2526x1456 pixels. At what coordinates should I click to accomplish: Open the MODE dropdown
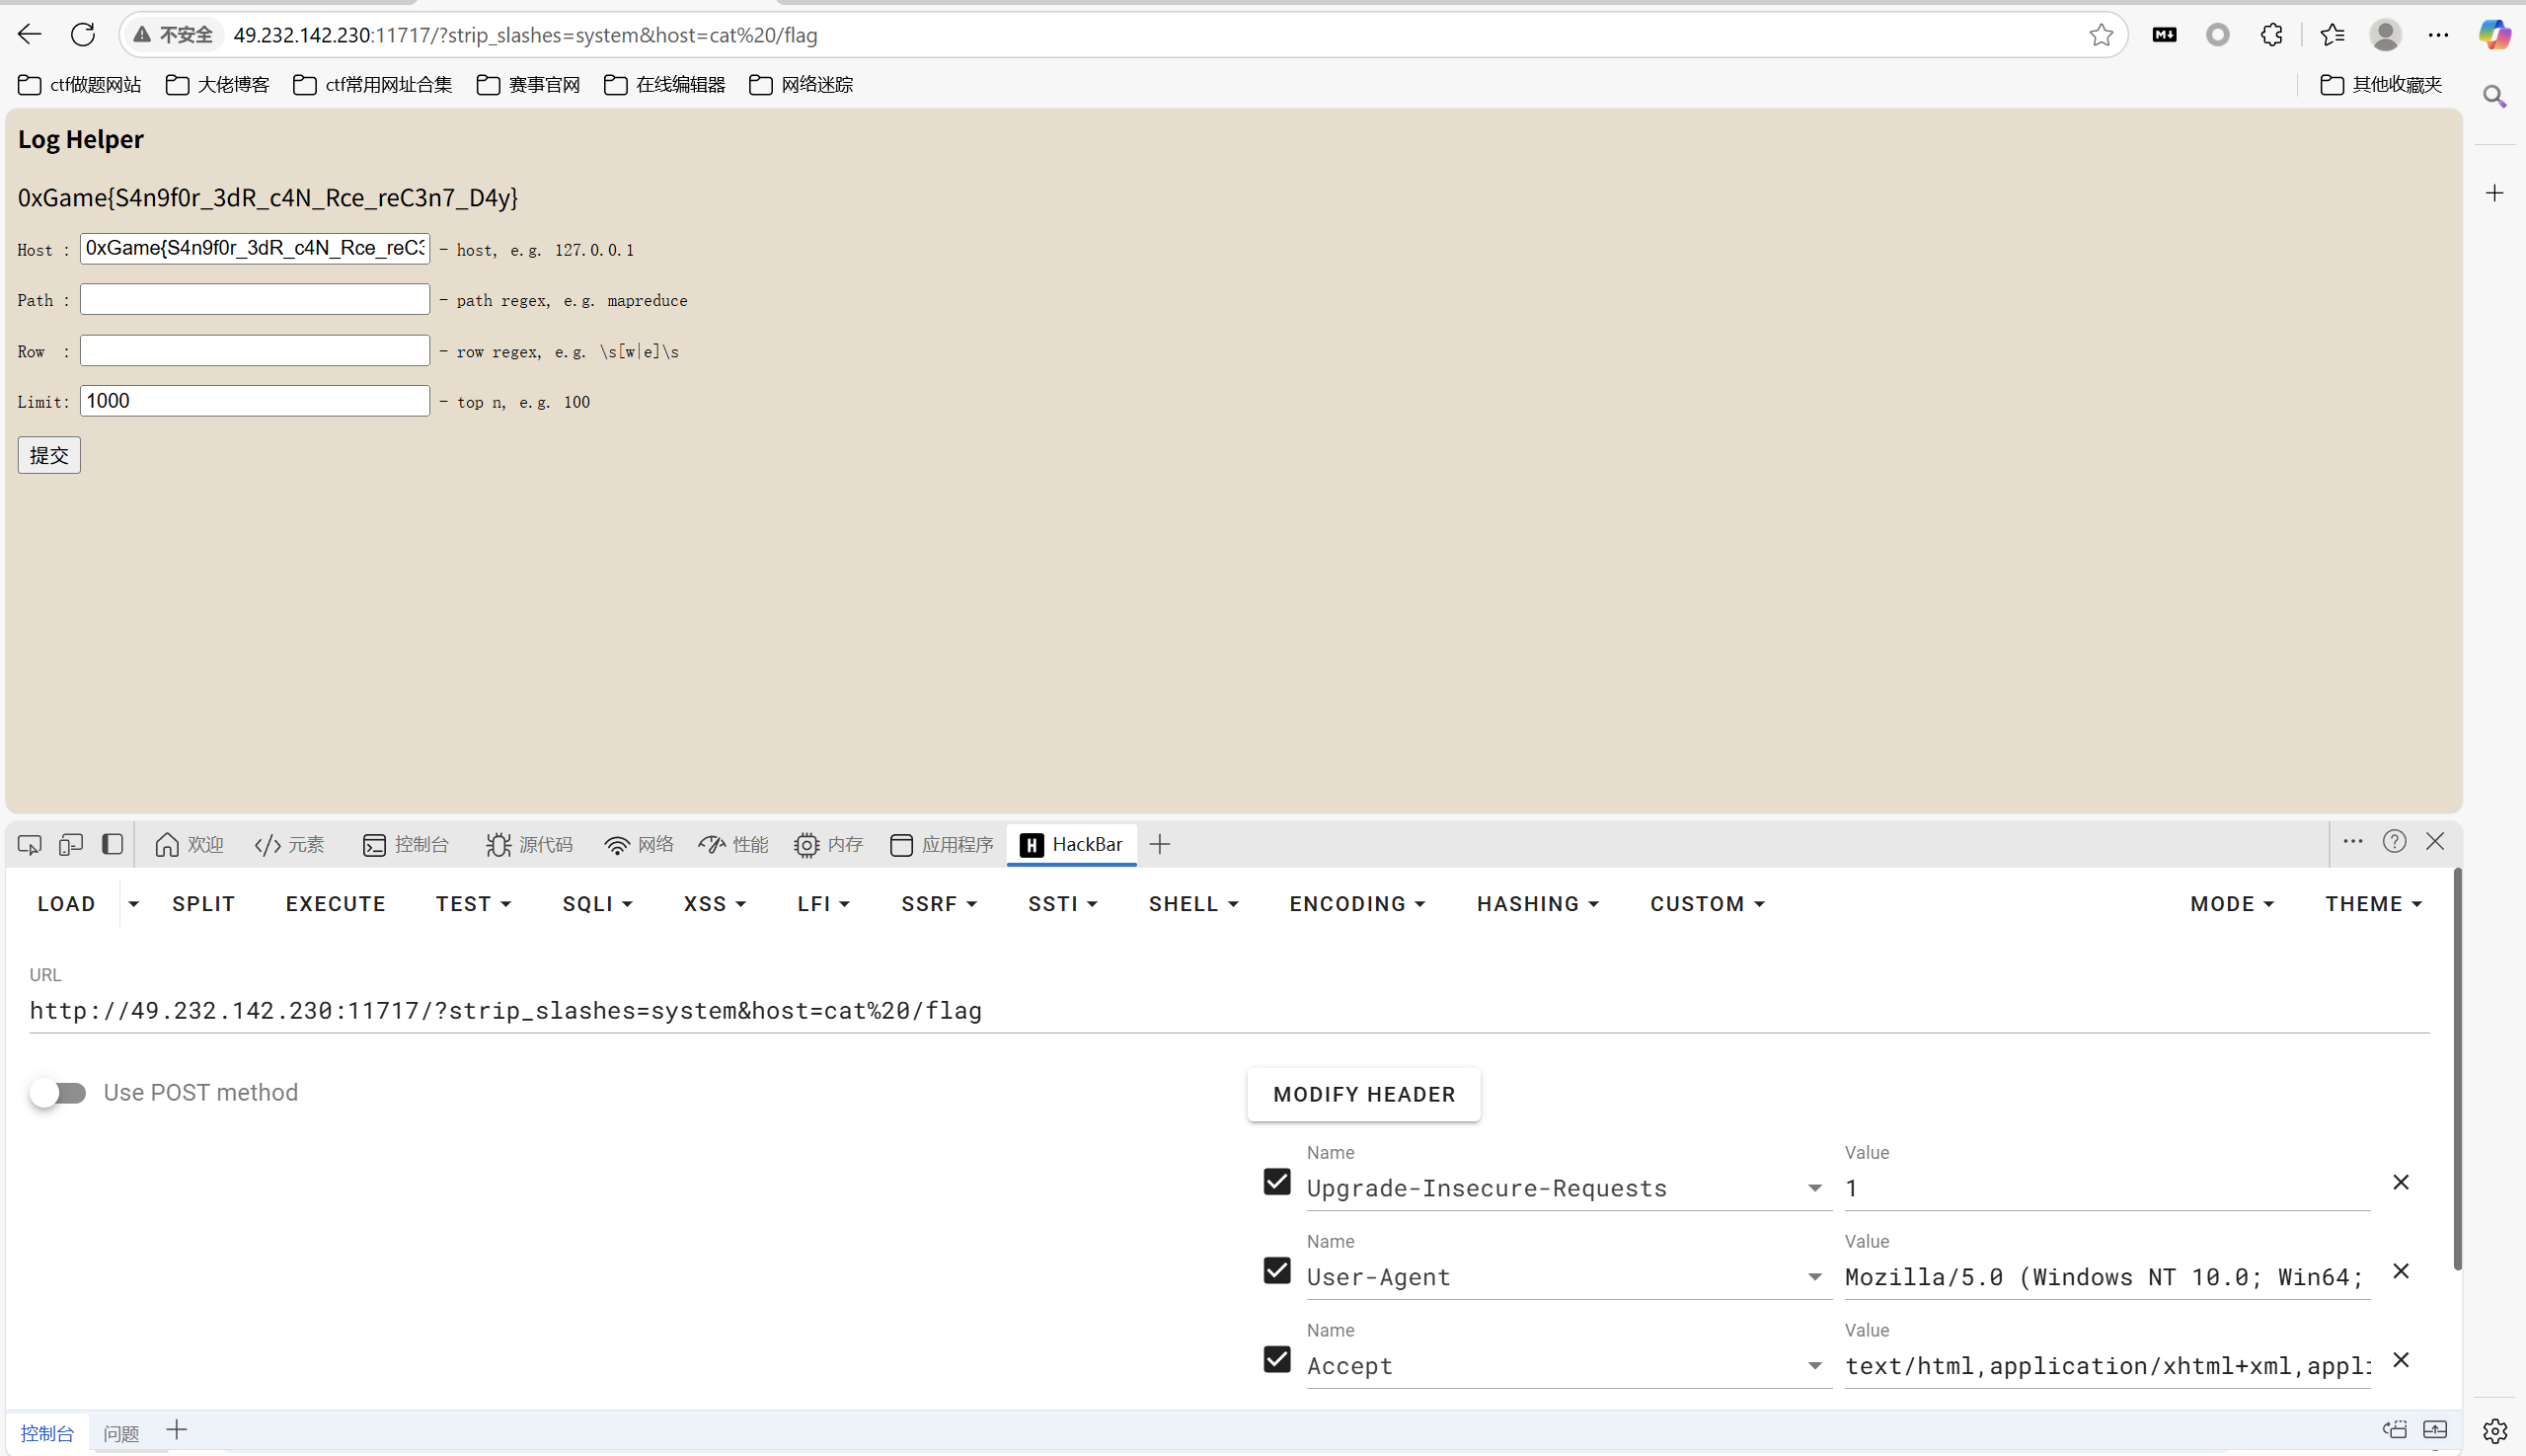[x=2232, y=904]
